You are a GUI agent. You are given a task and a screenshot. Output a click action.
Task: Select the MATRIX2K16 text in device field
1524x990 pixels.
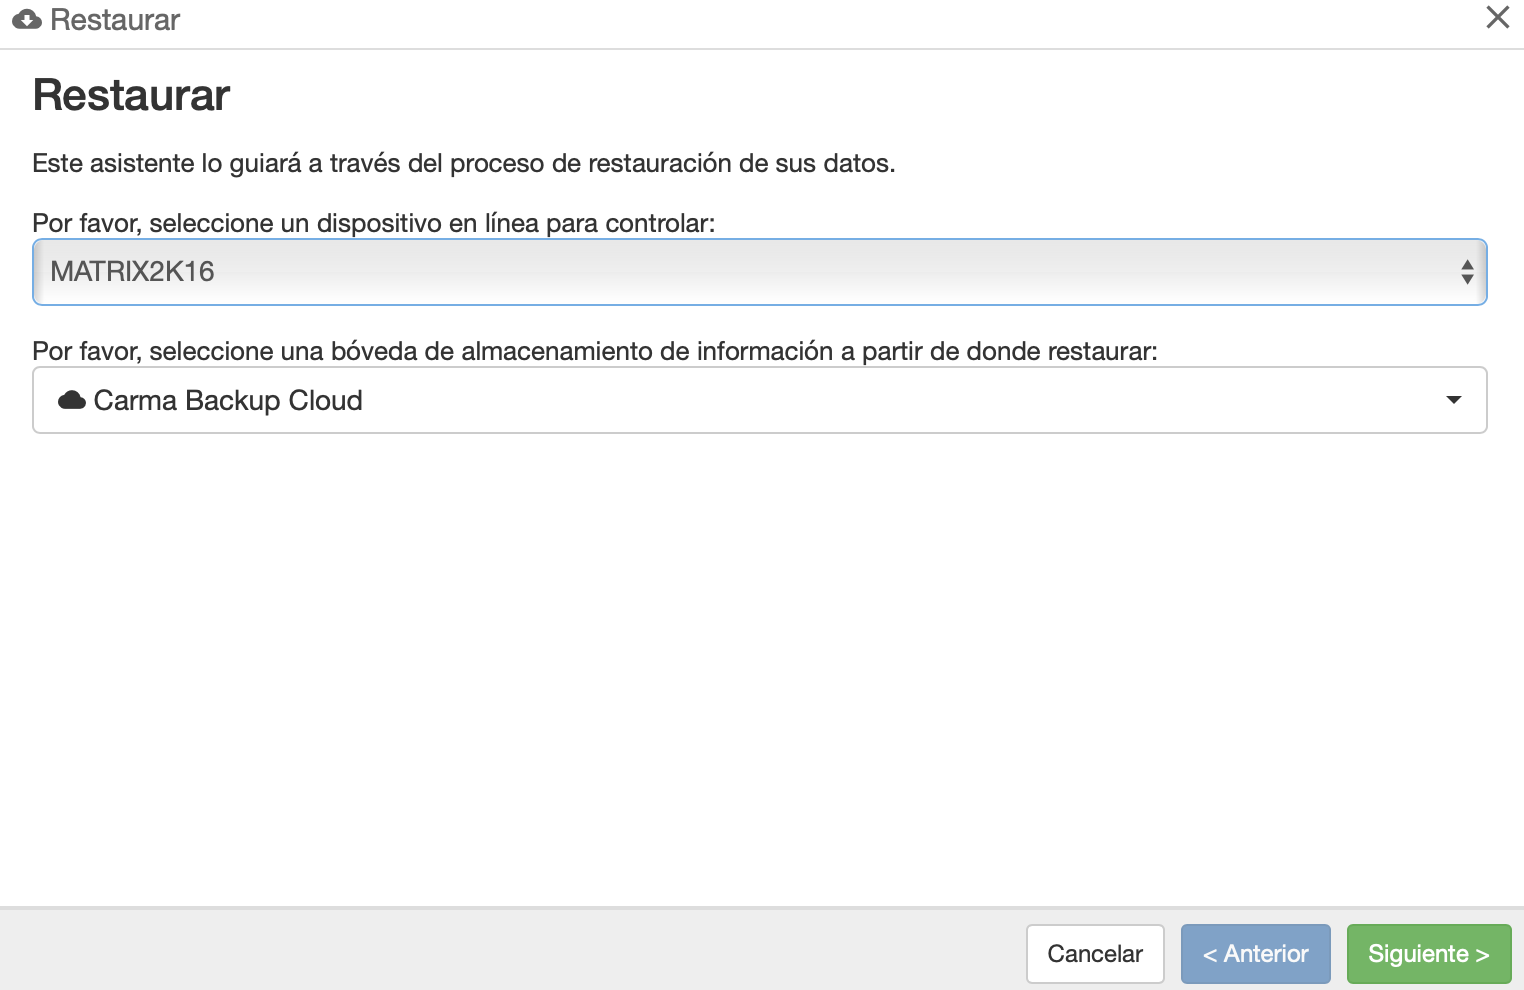point(132,272)
